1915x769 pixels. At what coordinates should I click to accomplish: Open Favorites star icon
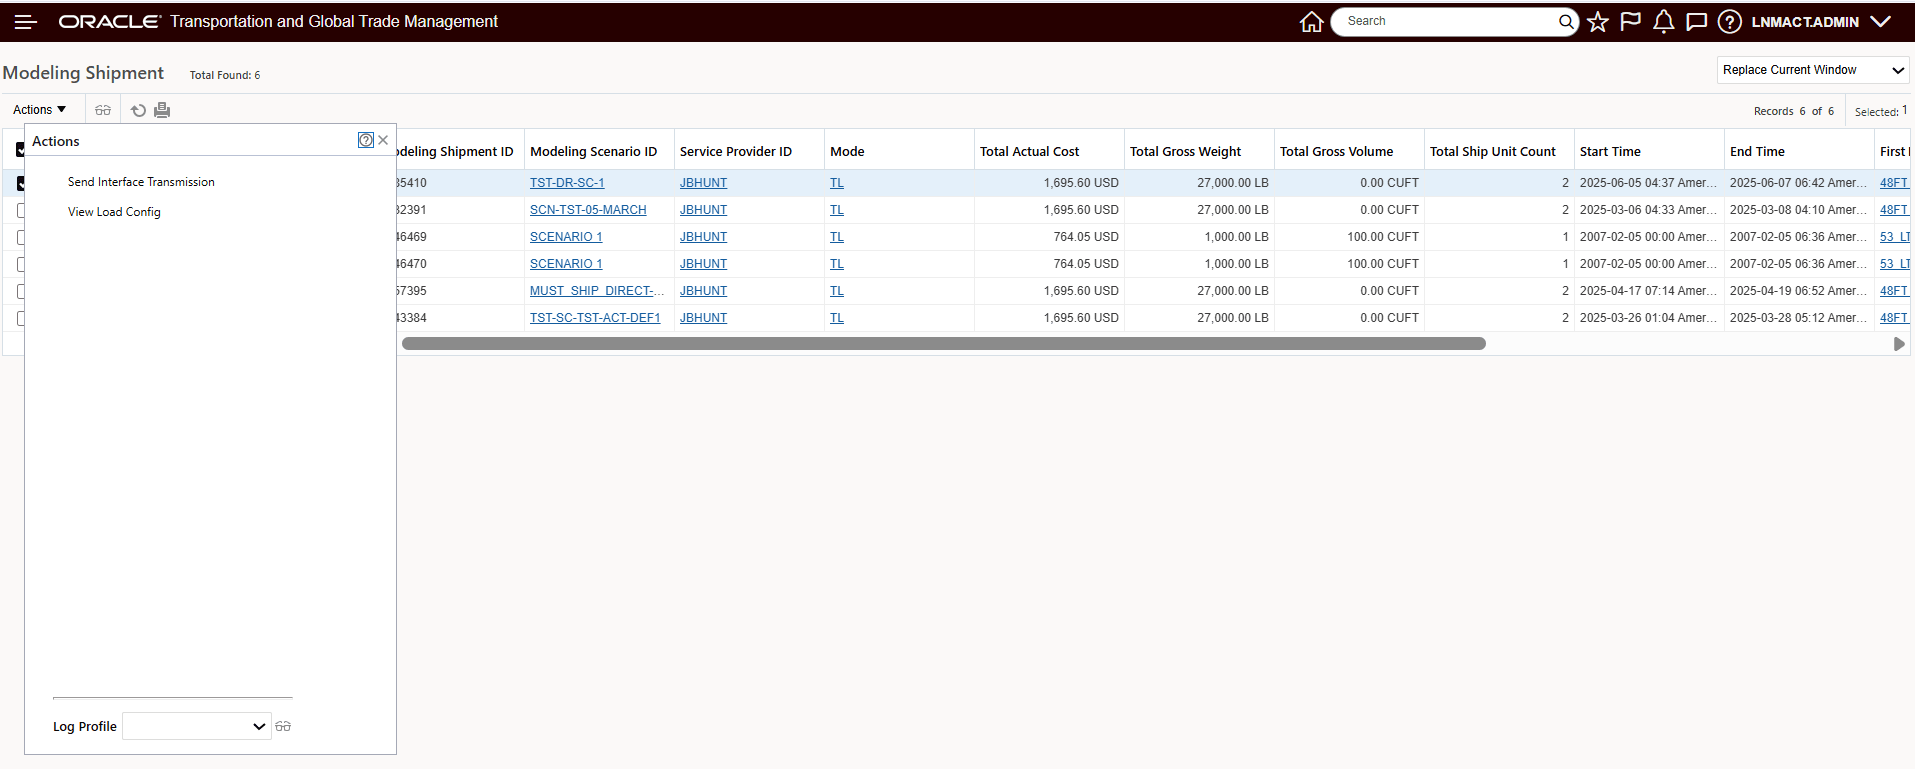pos(1598,22)
